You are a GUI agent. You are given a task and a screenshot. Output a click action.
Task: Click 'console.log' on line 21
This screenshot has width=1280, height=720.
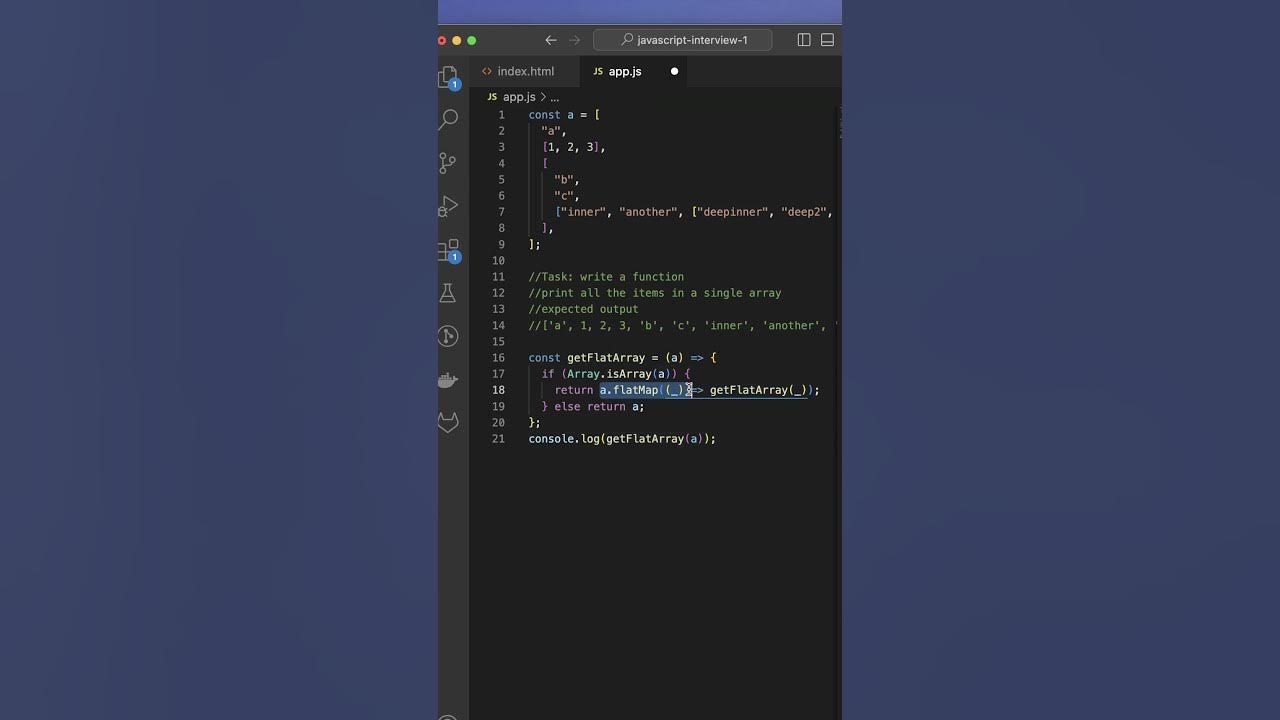[x=564, y=439]
